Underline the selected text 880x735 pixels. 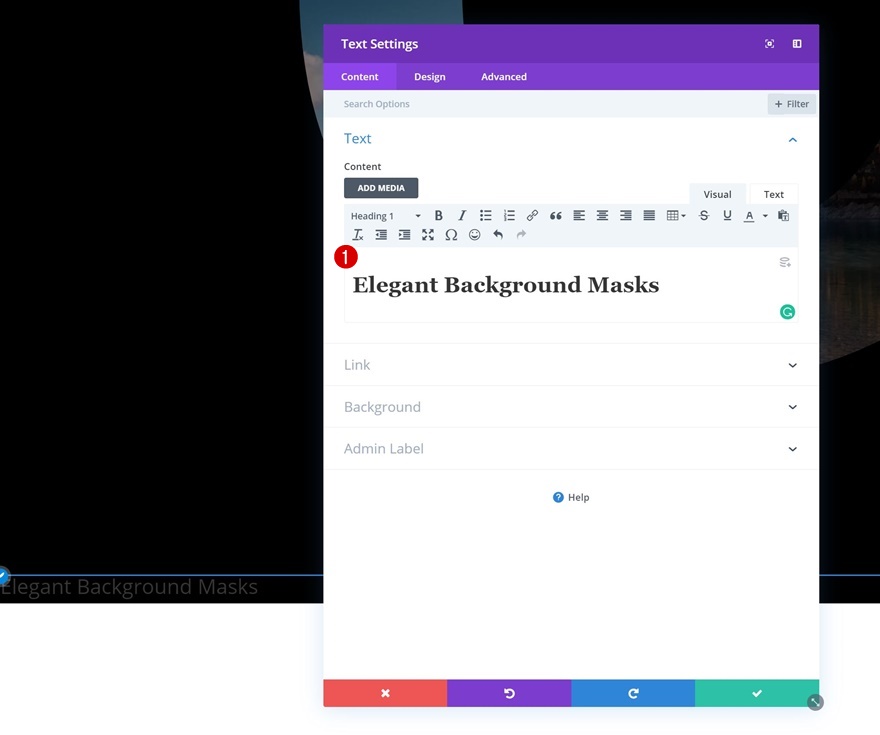pos(727,215)
